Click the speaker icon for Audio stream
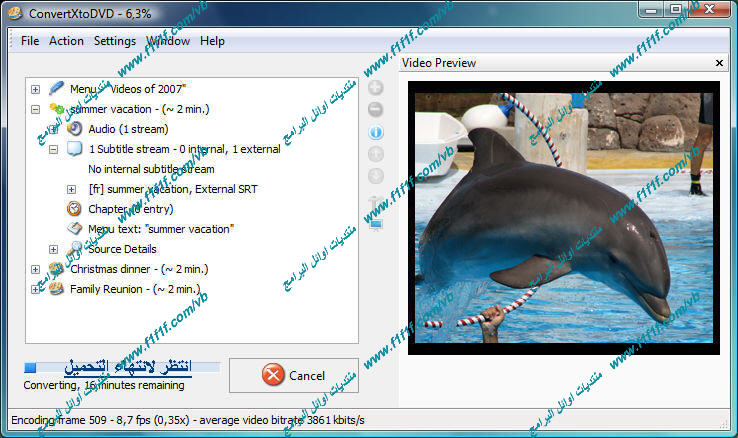738x438 pixels. coord(74,129)
